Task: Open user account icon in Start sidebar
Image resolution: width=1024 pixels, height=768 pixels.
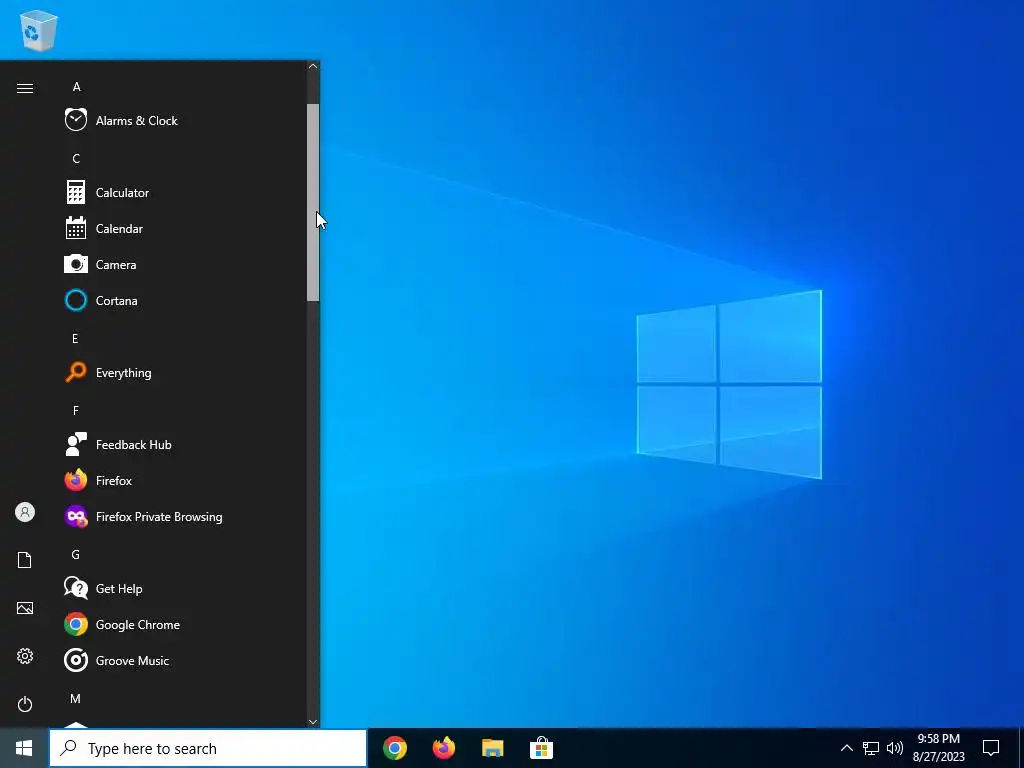Action: [x=25, y=512]
